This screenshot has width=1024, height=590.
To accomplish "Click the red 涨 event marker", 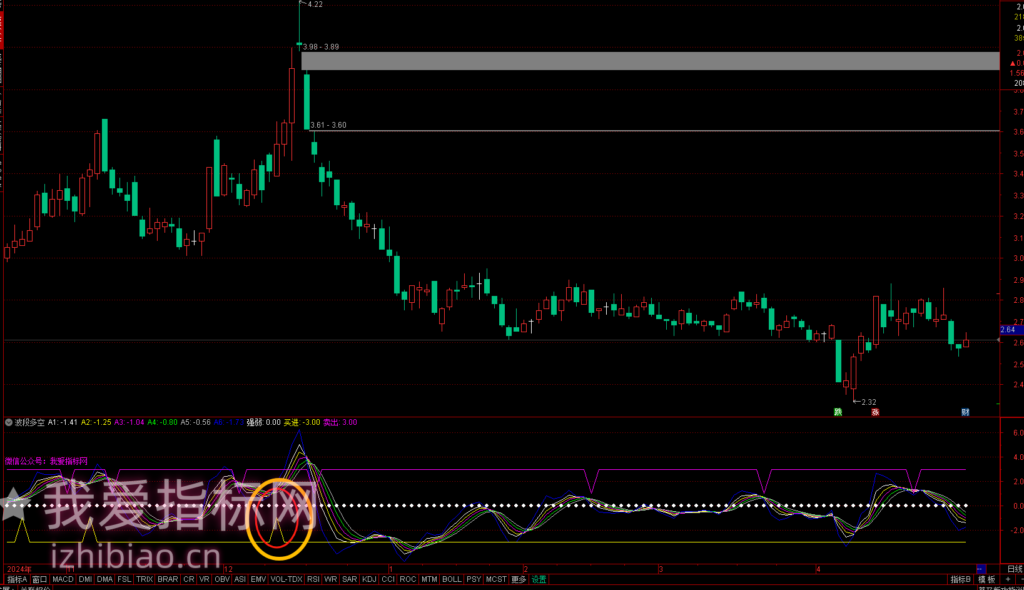I will click(x=875, y=412).
